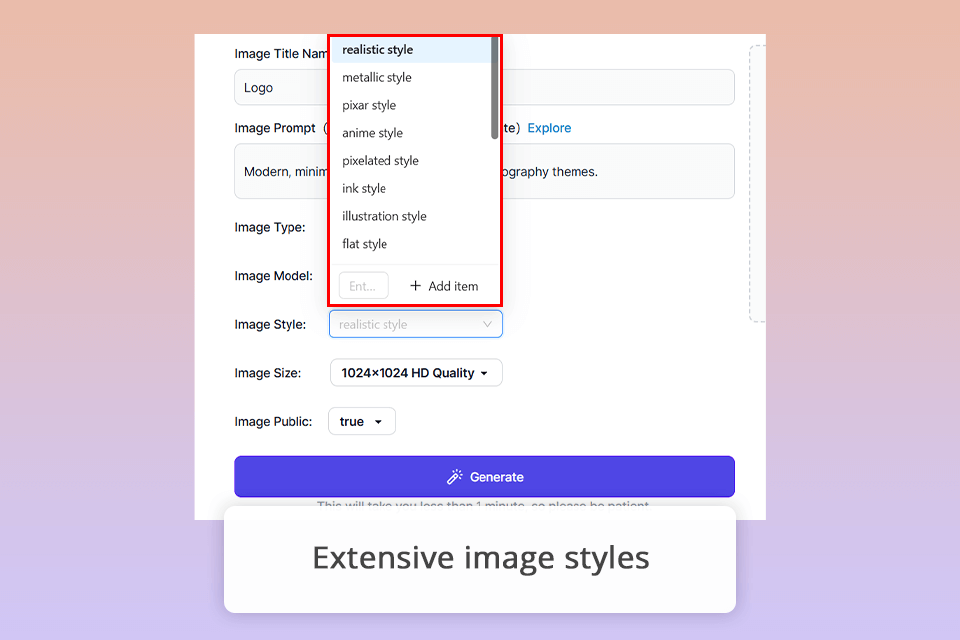The height and width of the screenshot is (640, 960).
Task: Choose metallic style option
Action: tap(411, 77)
